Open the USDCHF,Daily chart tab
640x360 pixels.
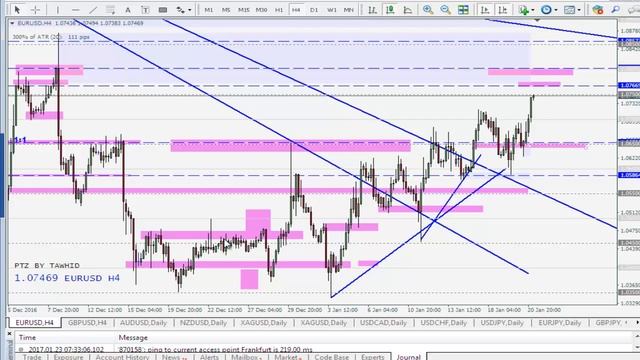pos(444,322)
